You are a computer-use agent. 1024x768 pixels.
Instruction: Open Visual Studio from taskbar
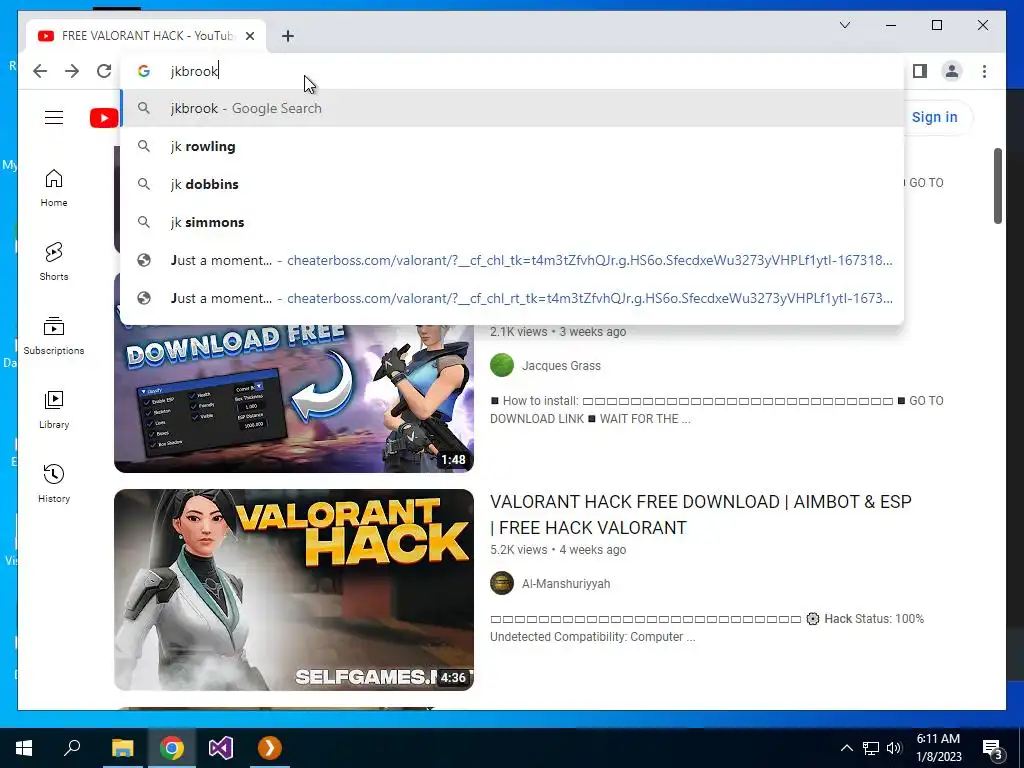point(221,748)
